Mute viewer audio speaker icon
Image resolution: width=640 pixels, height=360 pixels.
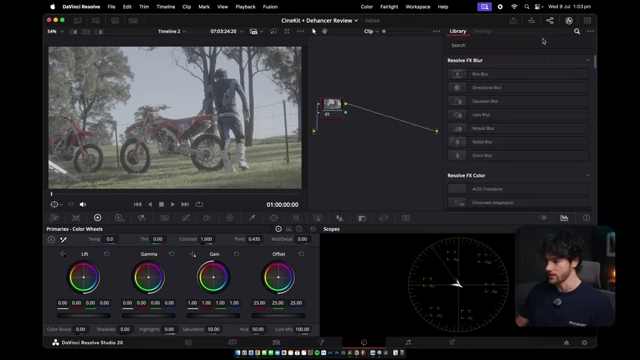(83, 204)
